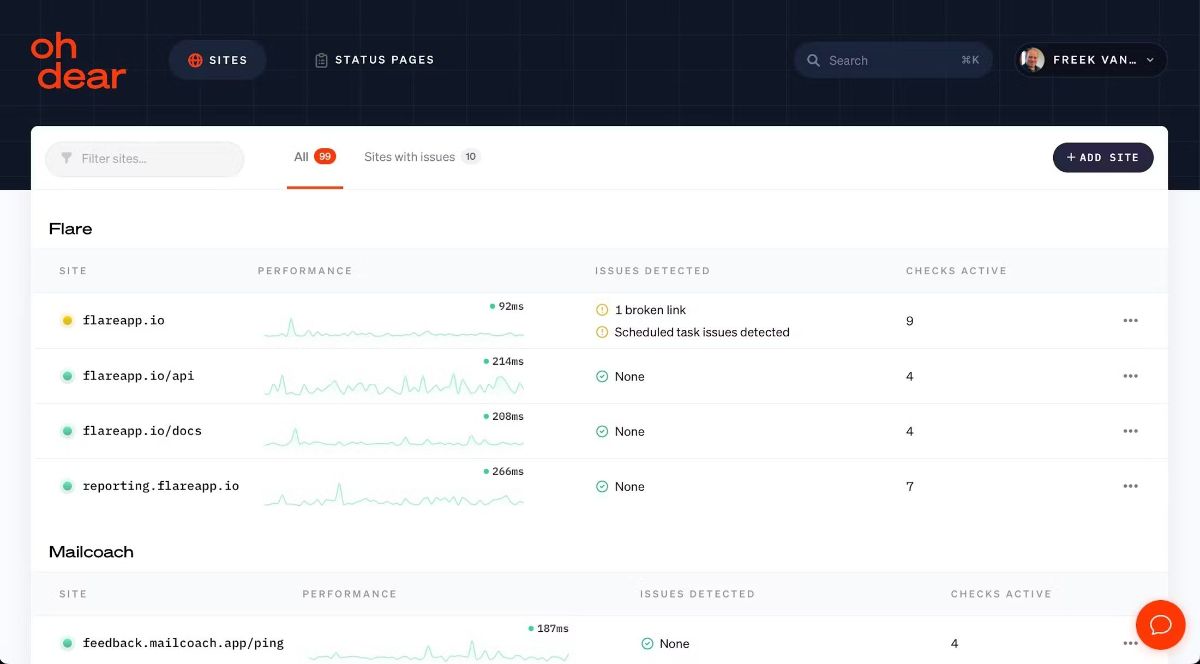Click the Add Site button
The width and height of the screenshot is (1200, 664).
[x=1102, y=157]
